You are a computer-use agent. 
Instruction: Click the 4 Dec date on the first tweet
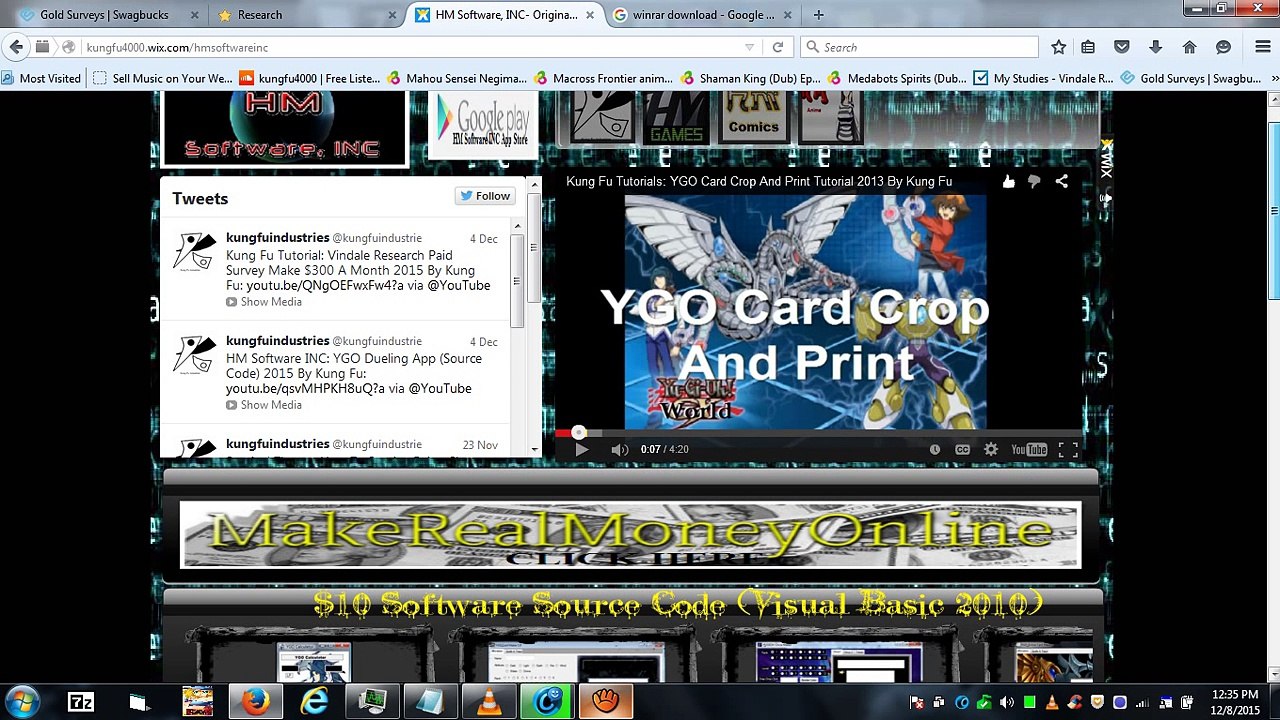pos(484,239)
